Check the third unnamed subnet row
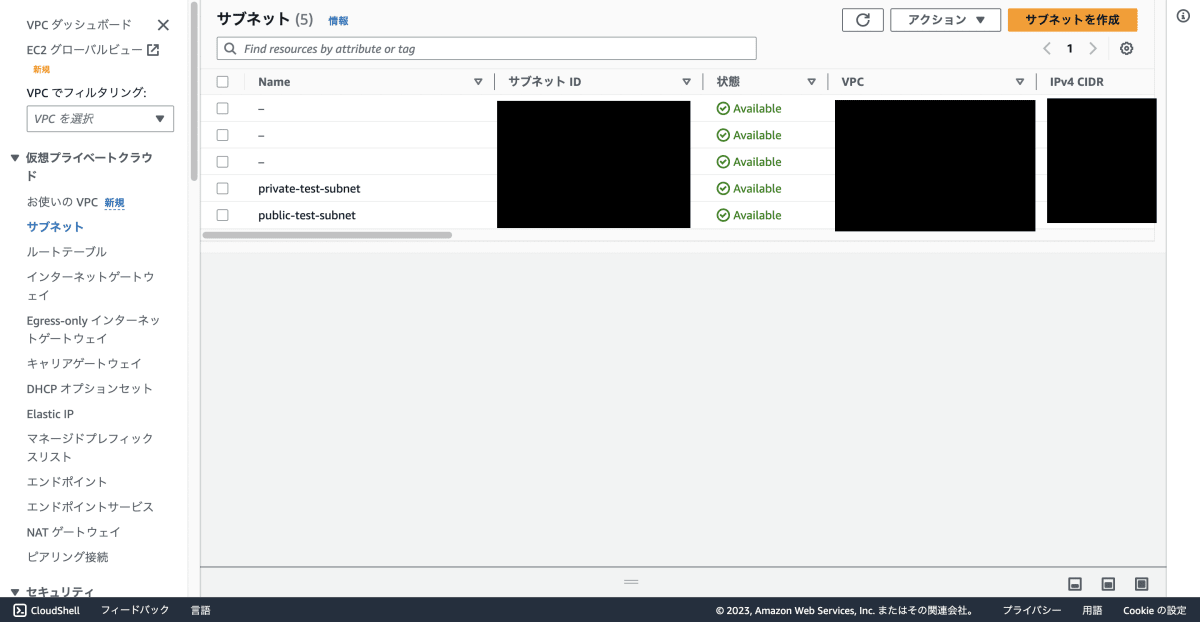1200x622 pixels. coord(222,161)
